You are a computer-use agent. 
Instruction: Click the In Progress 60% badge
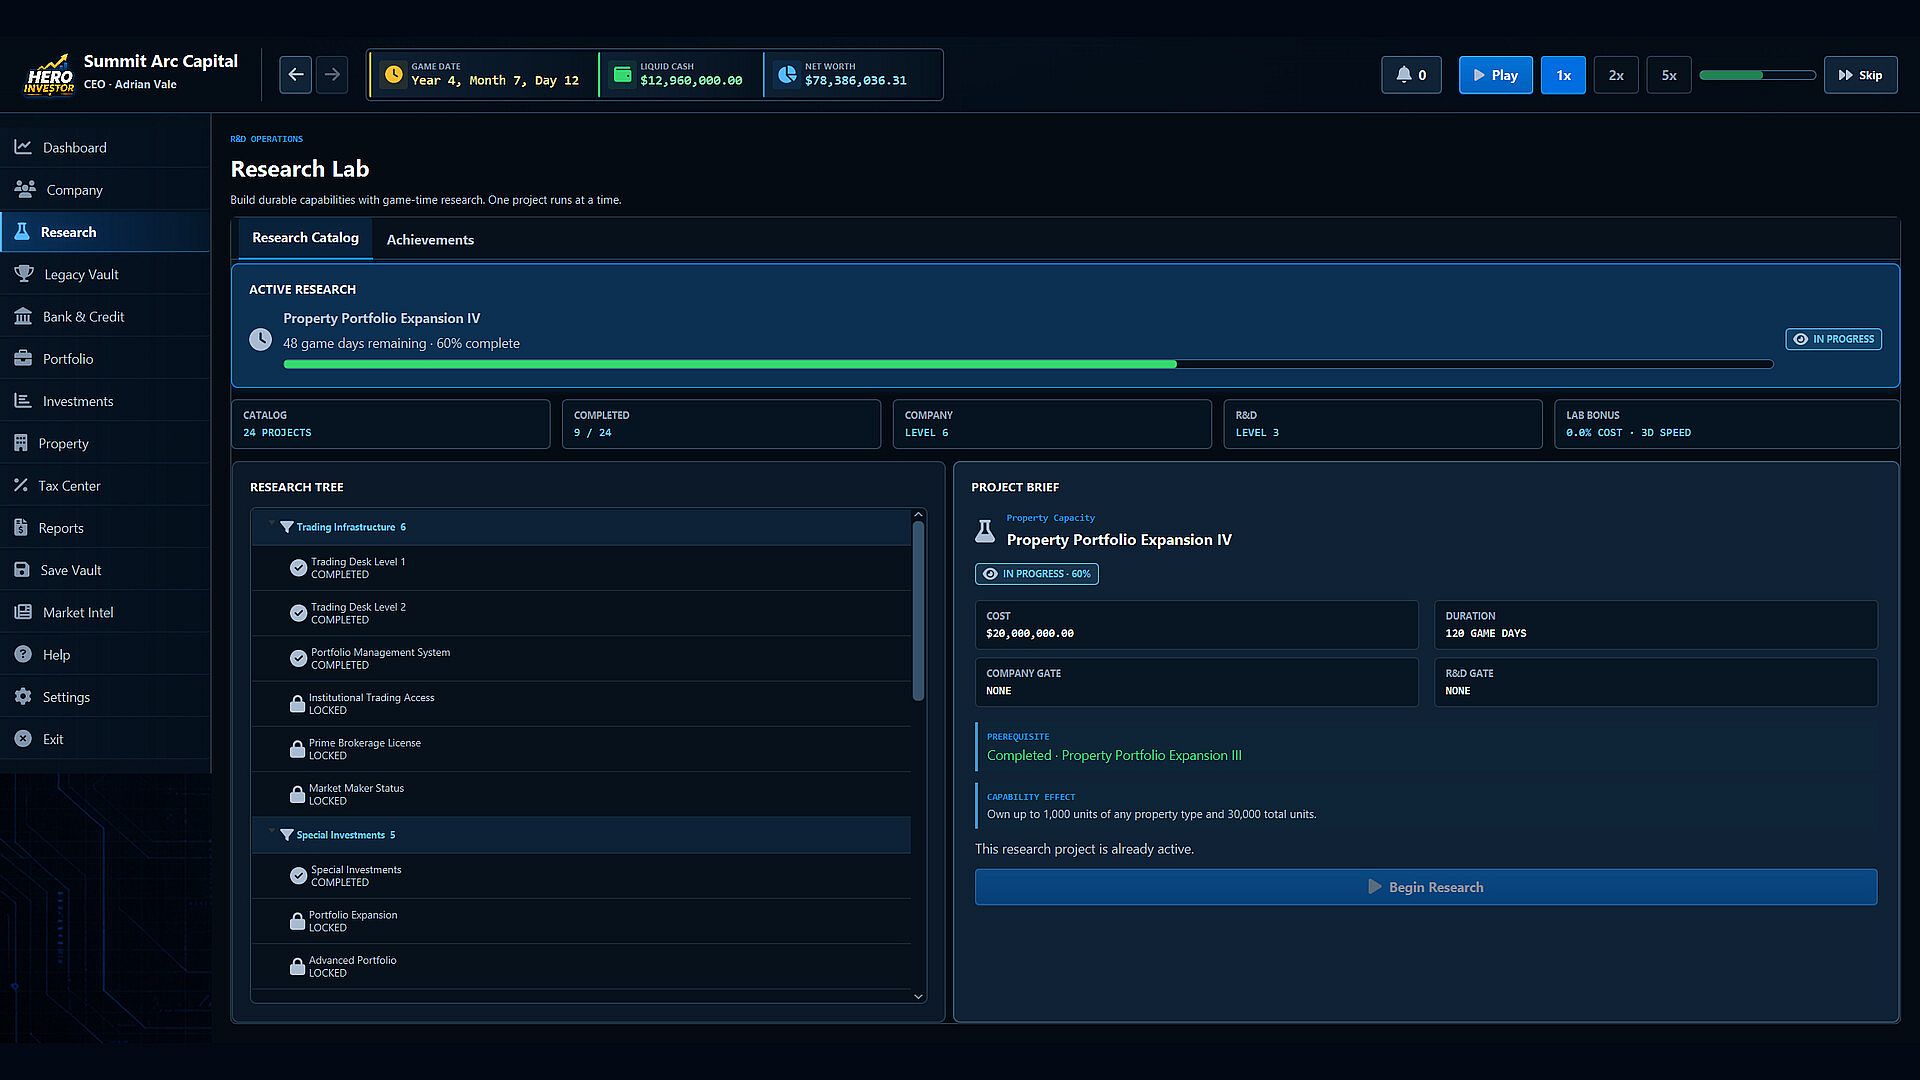tap(1037, 574)
